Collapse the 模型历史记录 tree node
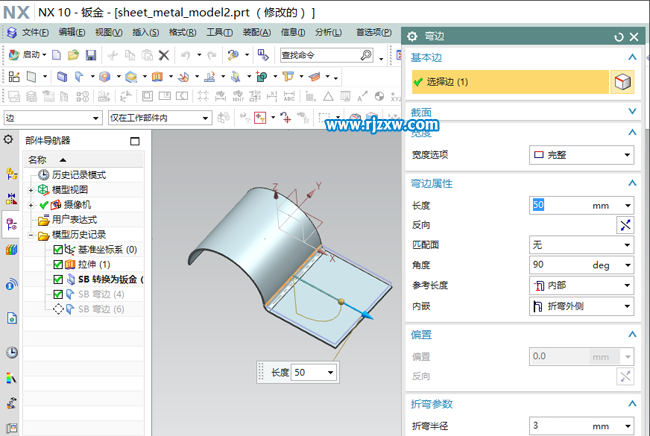This screenshot has width=650, height=436. [x=31, y=235]
